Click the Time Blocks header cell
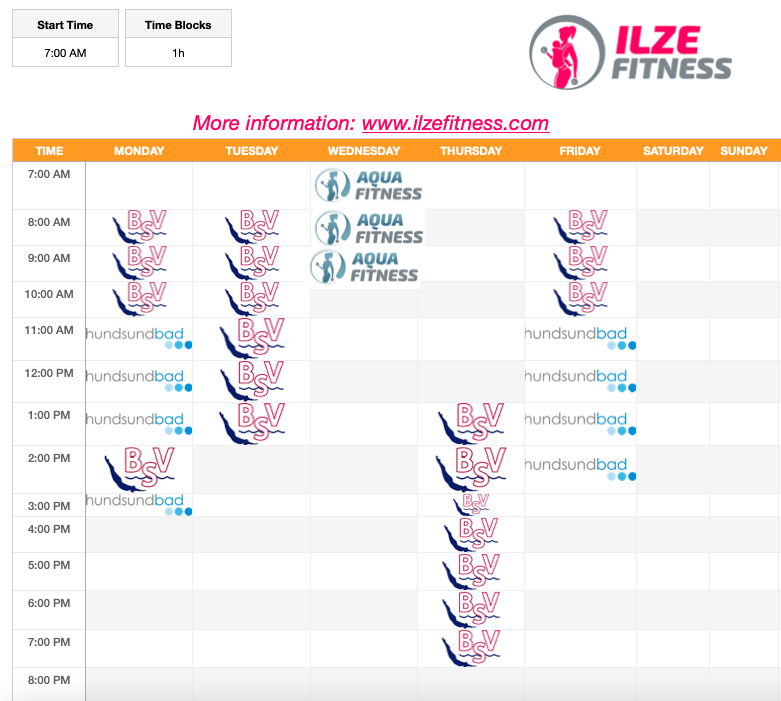The width and height of the screenshot is (781, 701). 178,25
